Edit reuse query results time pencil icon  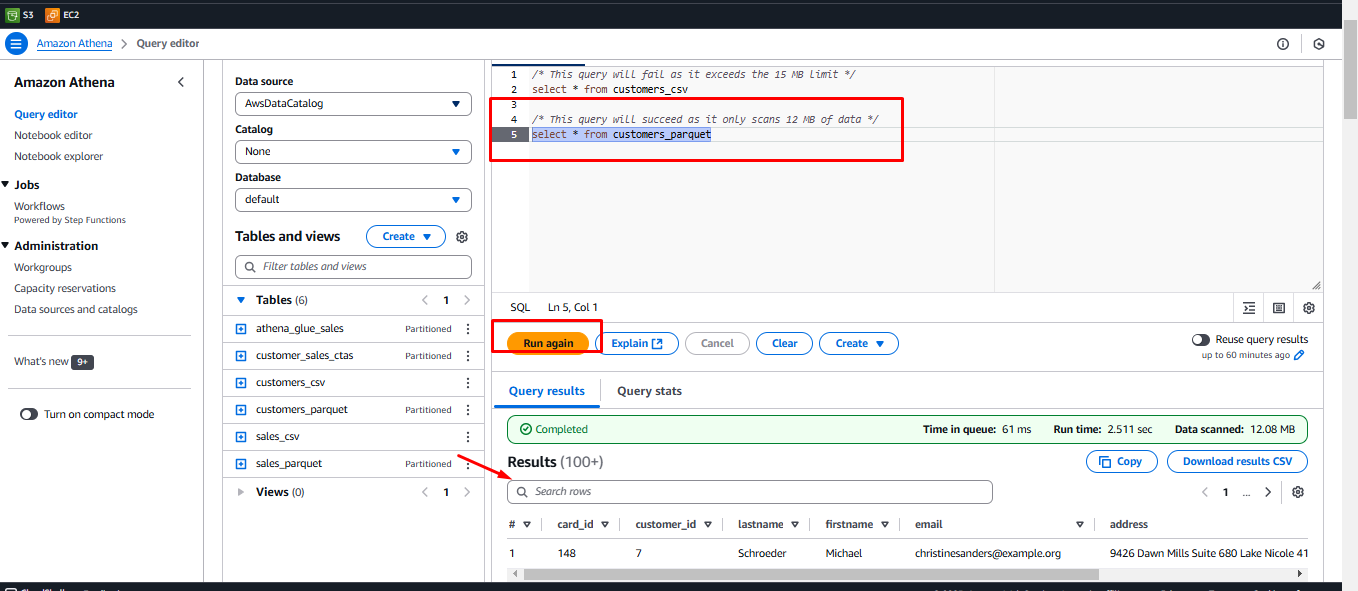[1299, 355]
